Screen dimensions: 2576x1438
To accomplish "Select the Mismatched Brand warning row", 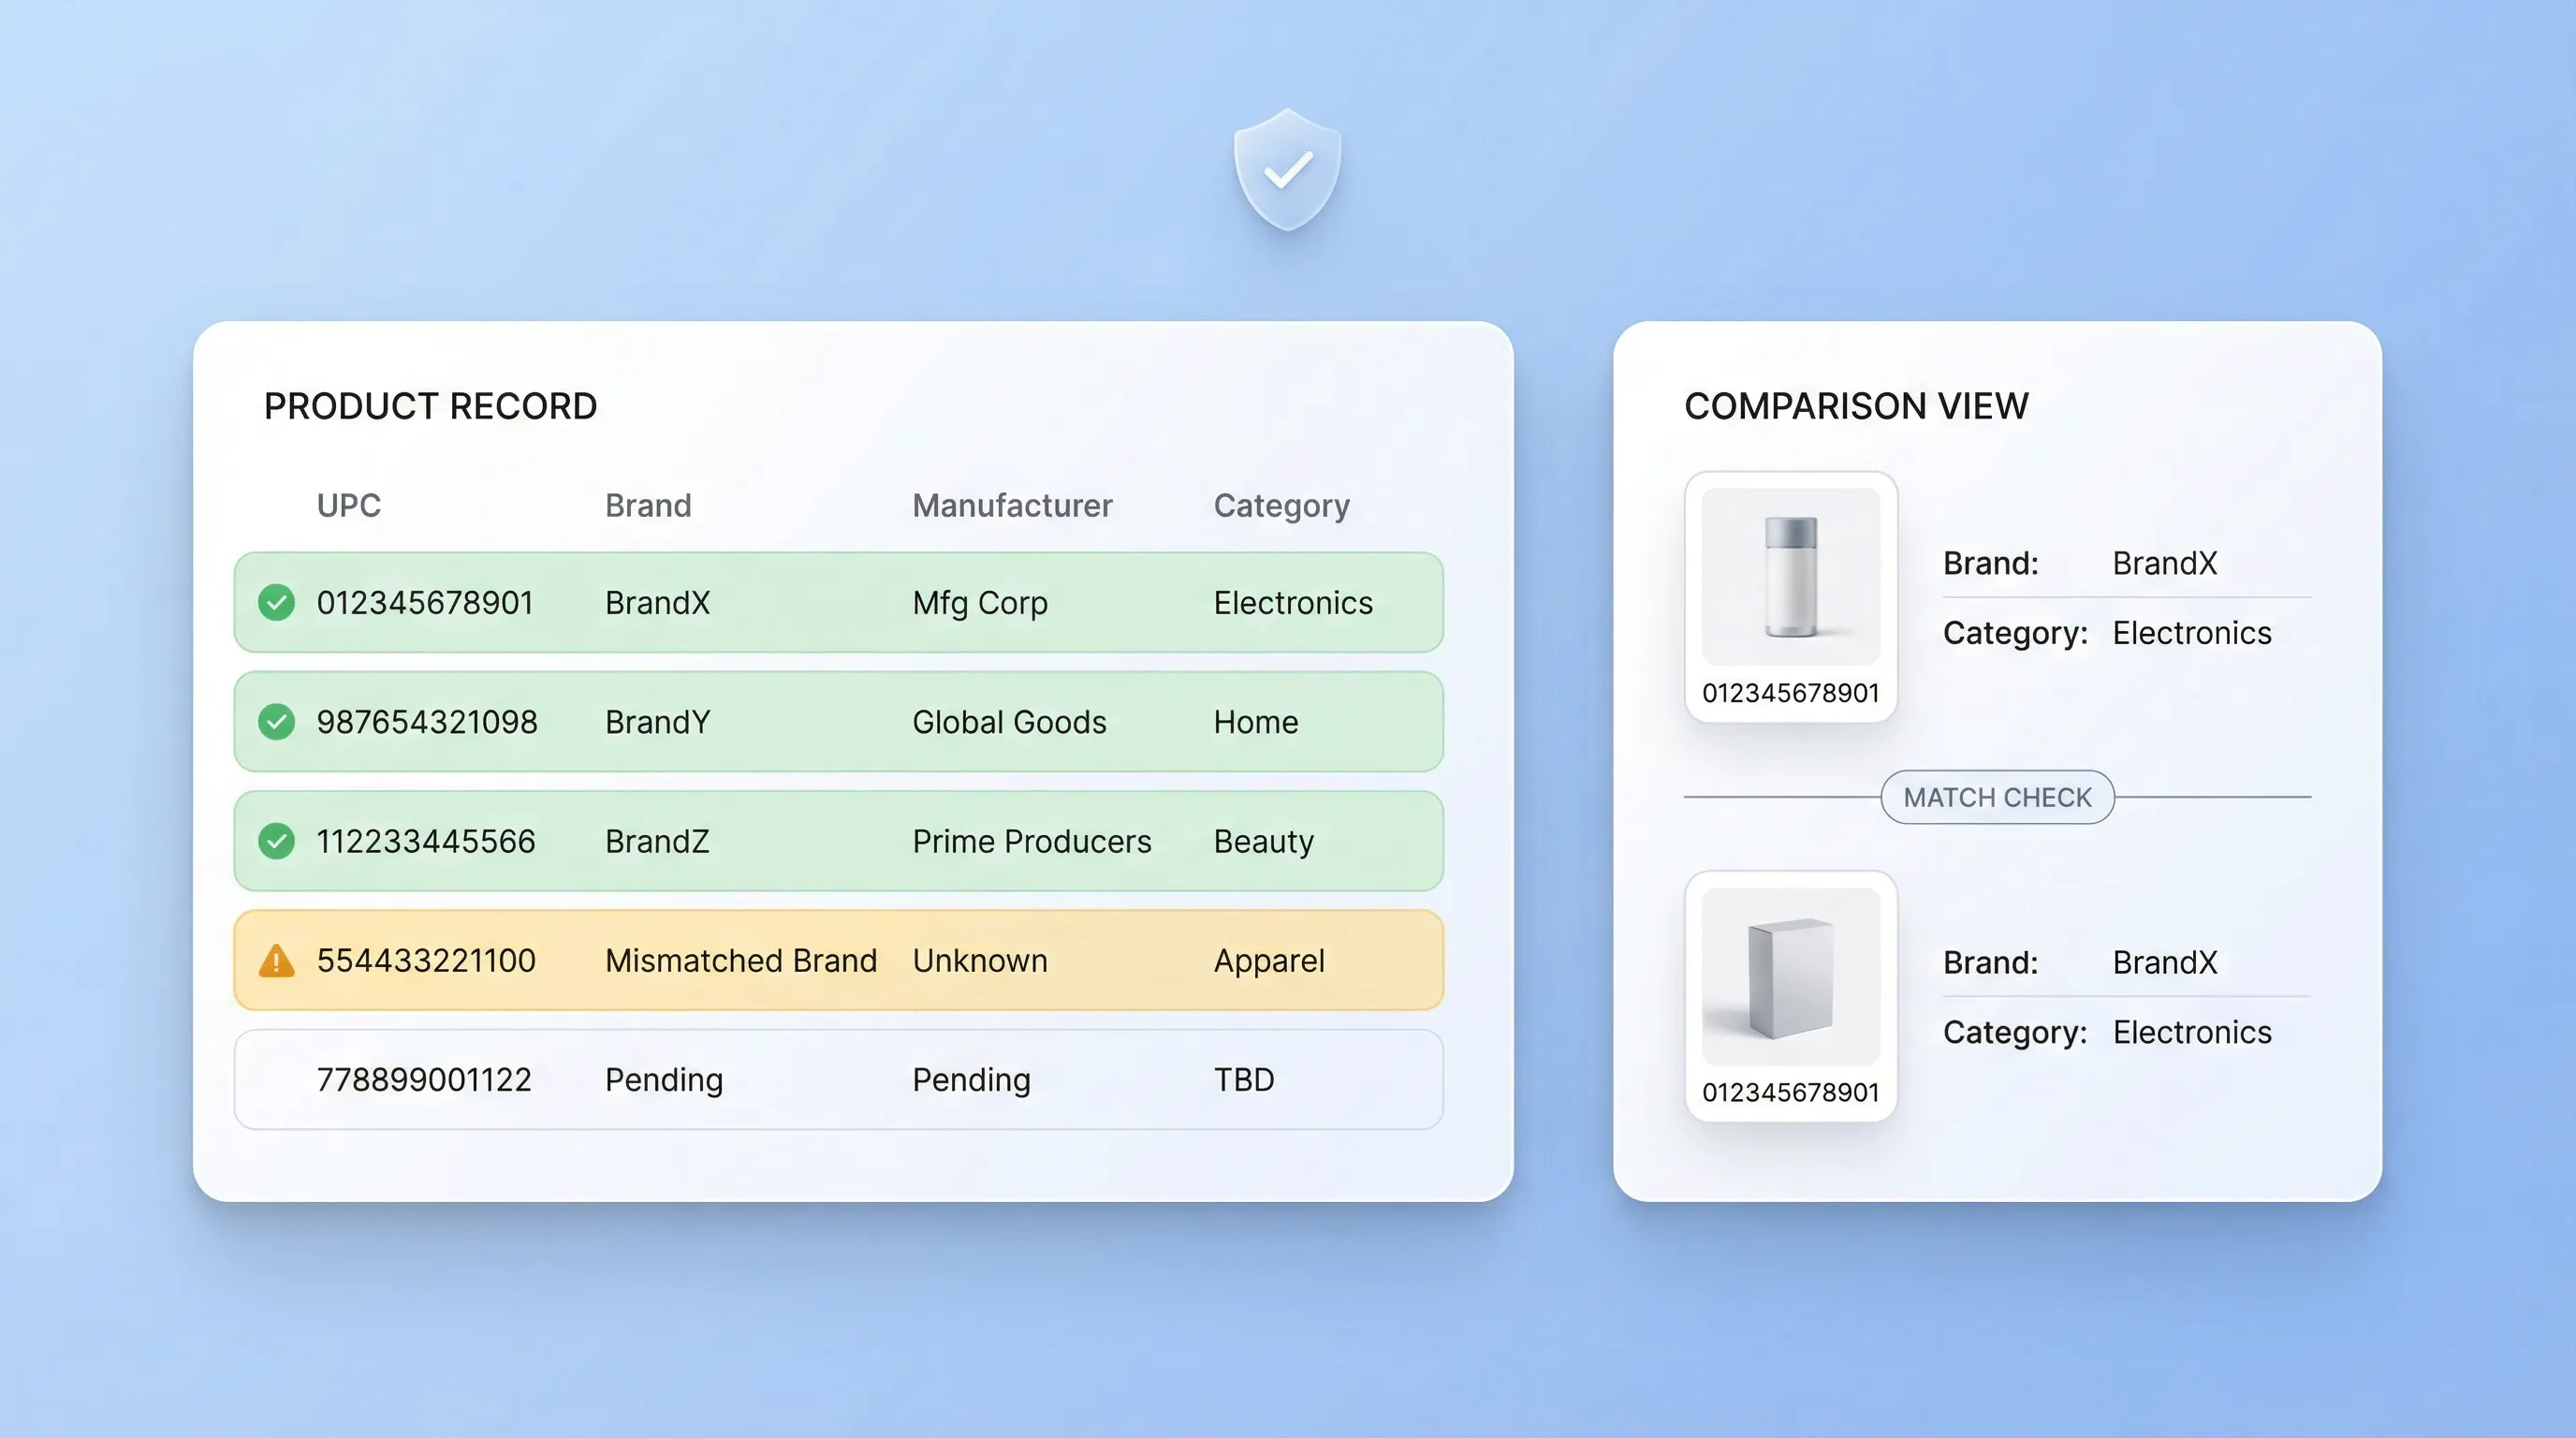I will [838, 961].
